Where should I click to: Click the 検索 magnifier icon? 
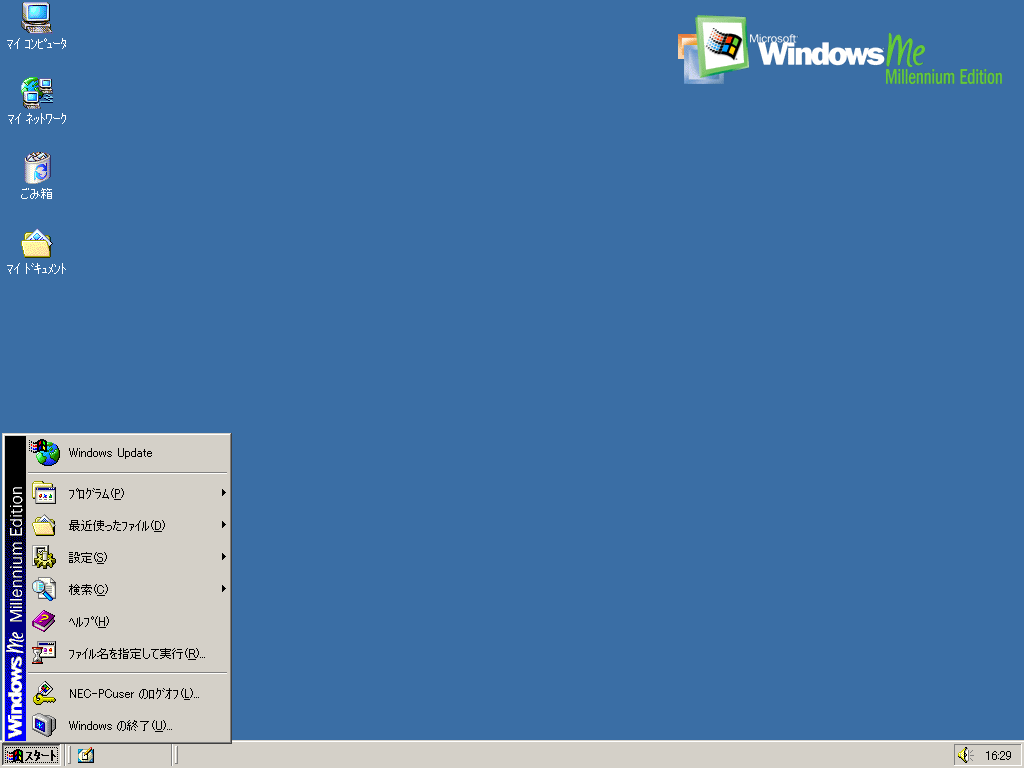coord(44,589)
